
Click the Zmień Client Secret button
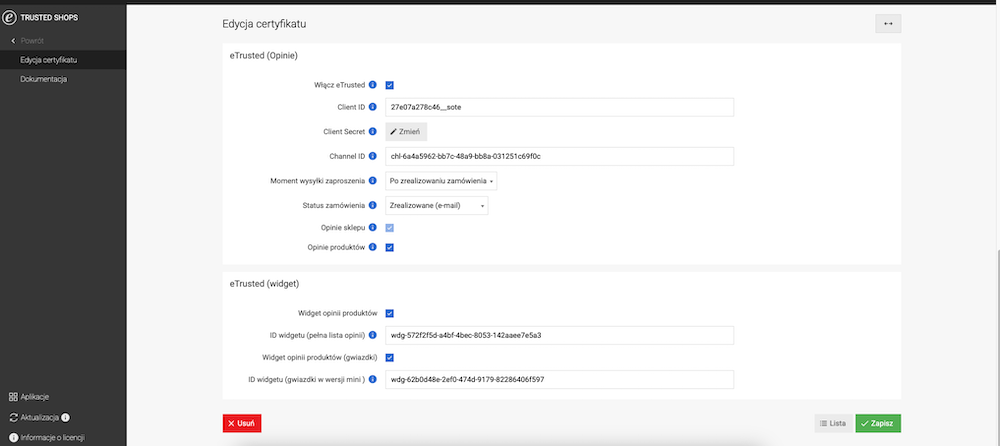click(x=406, y=131)
